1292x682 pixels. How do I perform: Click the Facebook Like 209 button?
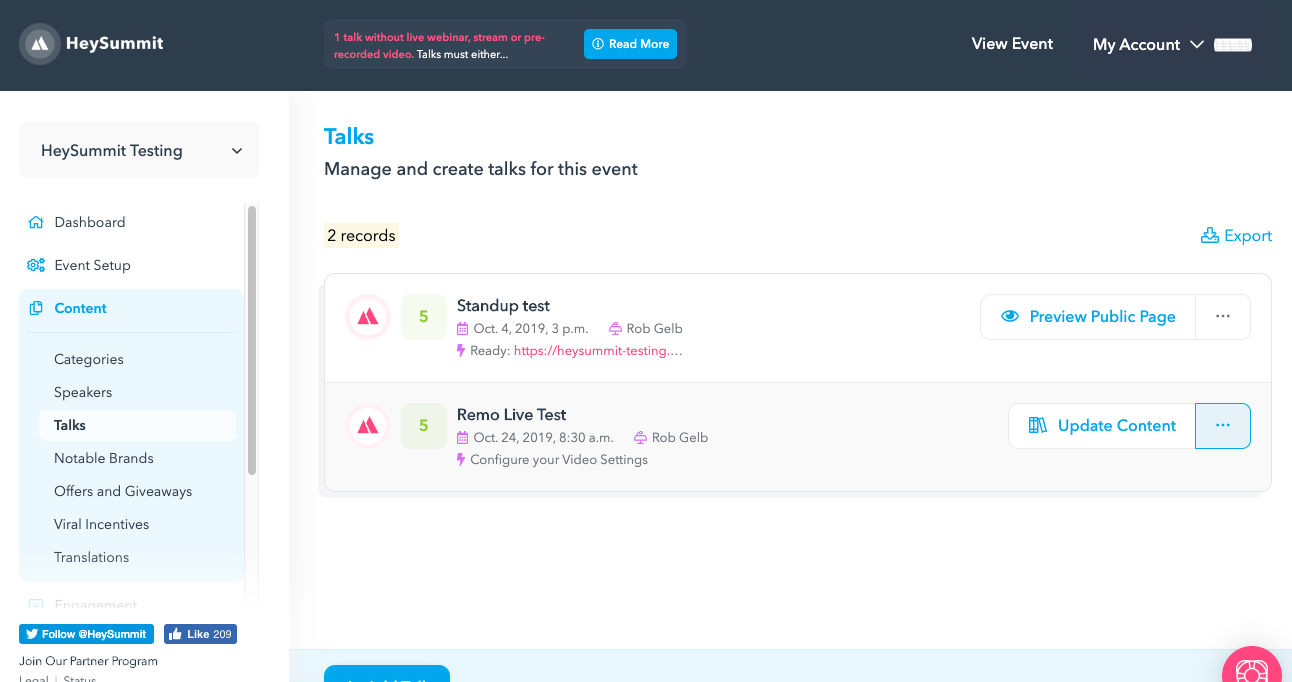[x=200, y=634]
